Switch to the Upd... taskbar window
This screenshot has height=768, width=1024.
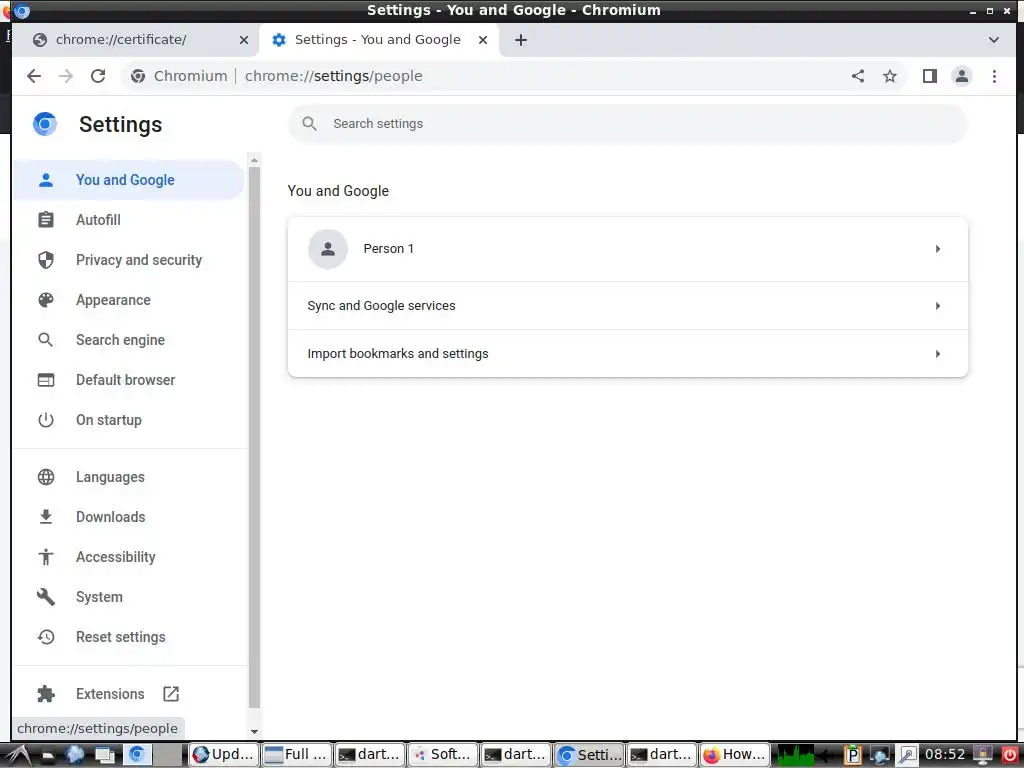tap(223, 755)
